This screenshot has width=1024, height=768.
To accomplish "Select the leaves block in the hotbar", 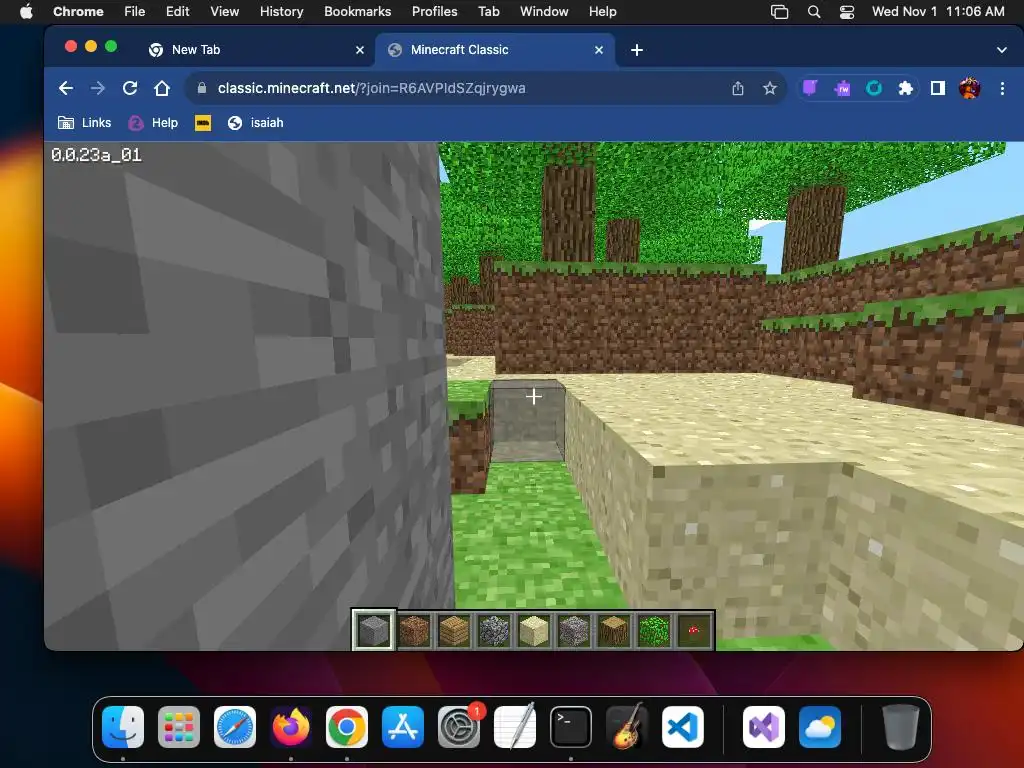I will (653, 630).
